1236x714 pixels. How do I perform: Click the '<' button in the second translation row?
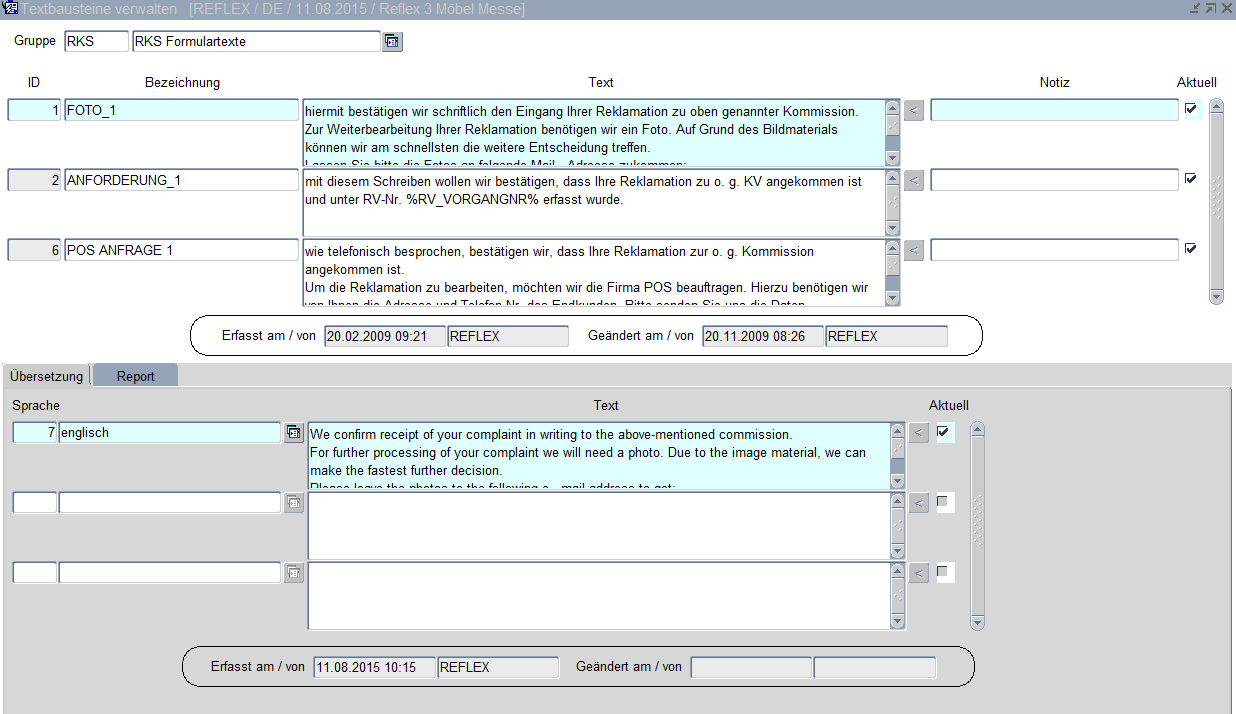point(919,502)
